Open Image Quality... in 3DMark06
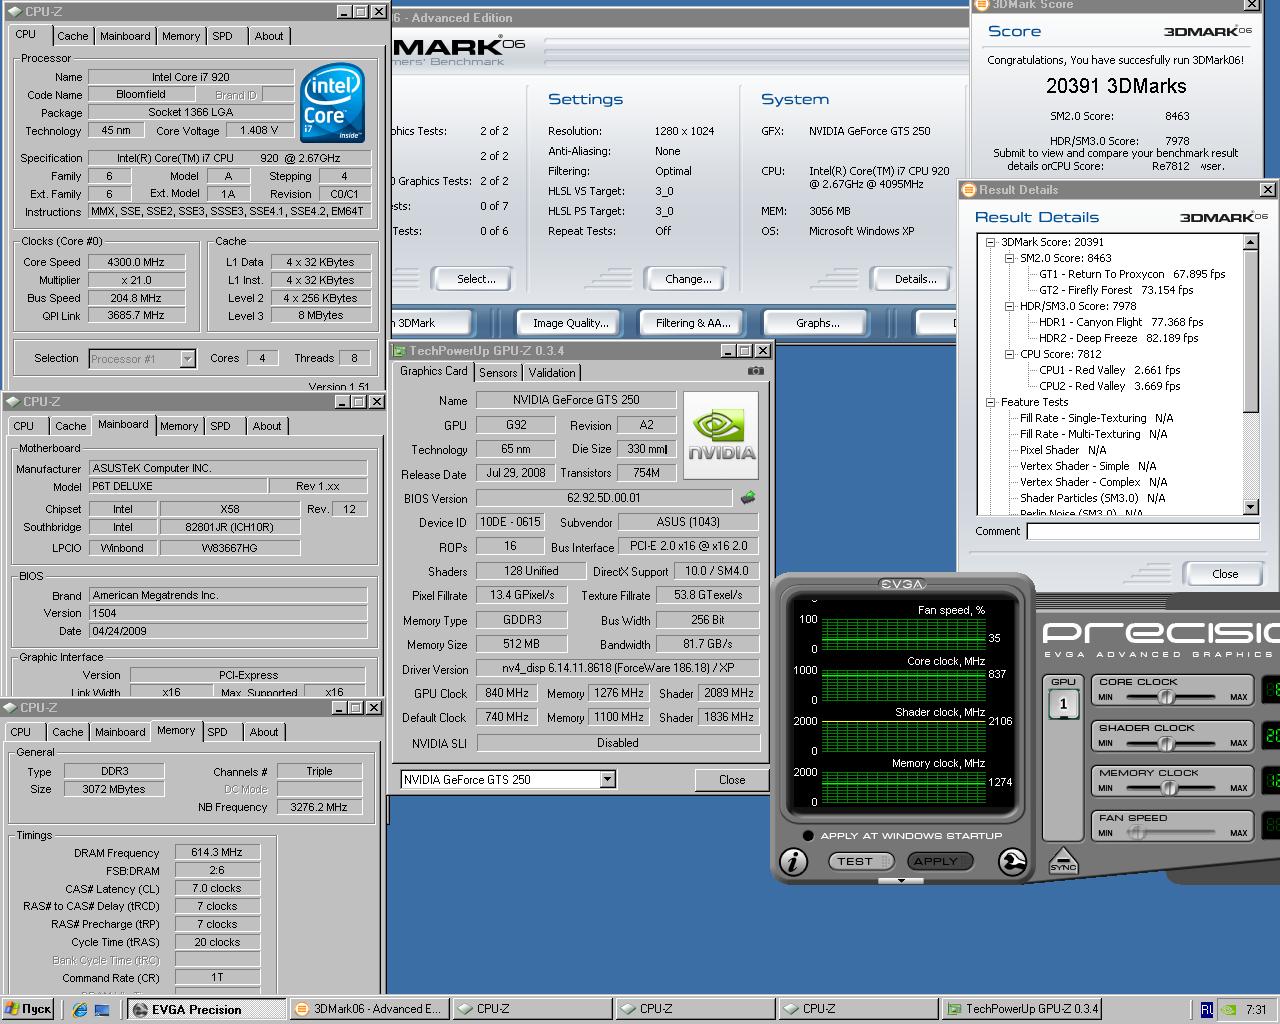 570,323
